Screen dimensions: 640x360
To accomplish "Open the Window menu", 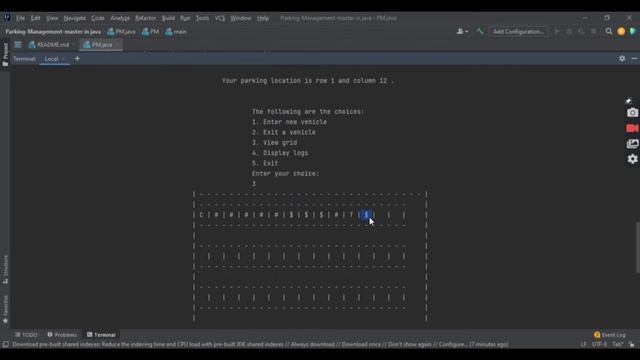I will (x=241, y=18).
